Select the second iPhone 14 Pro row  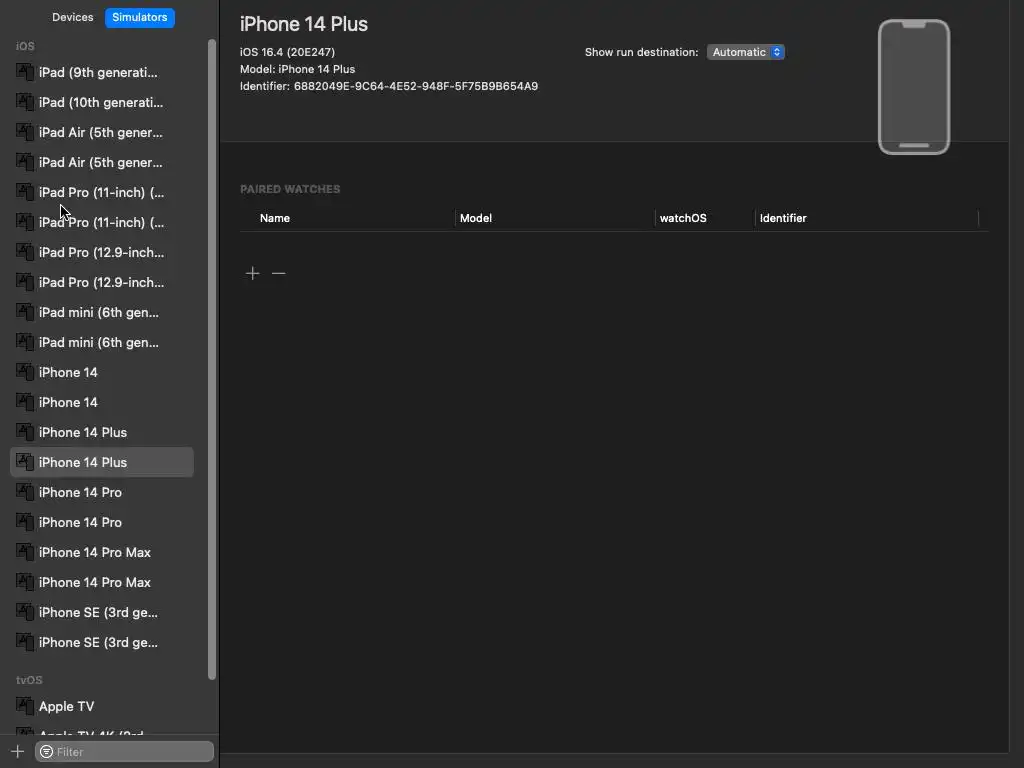point(102,522)
